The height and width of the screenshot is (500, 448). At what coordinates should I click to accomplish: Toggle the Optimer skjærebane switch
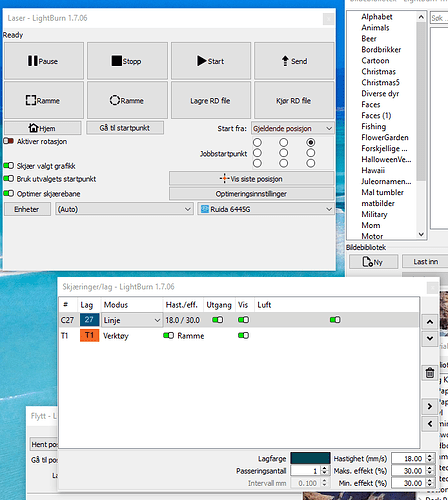click(x=8, y=193)
